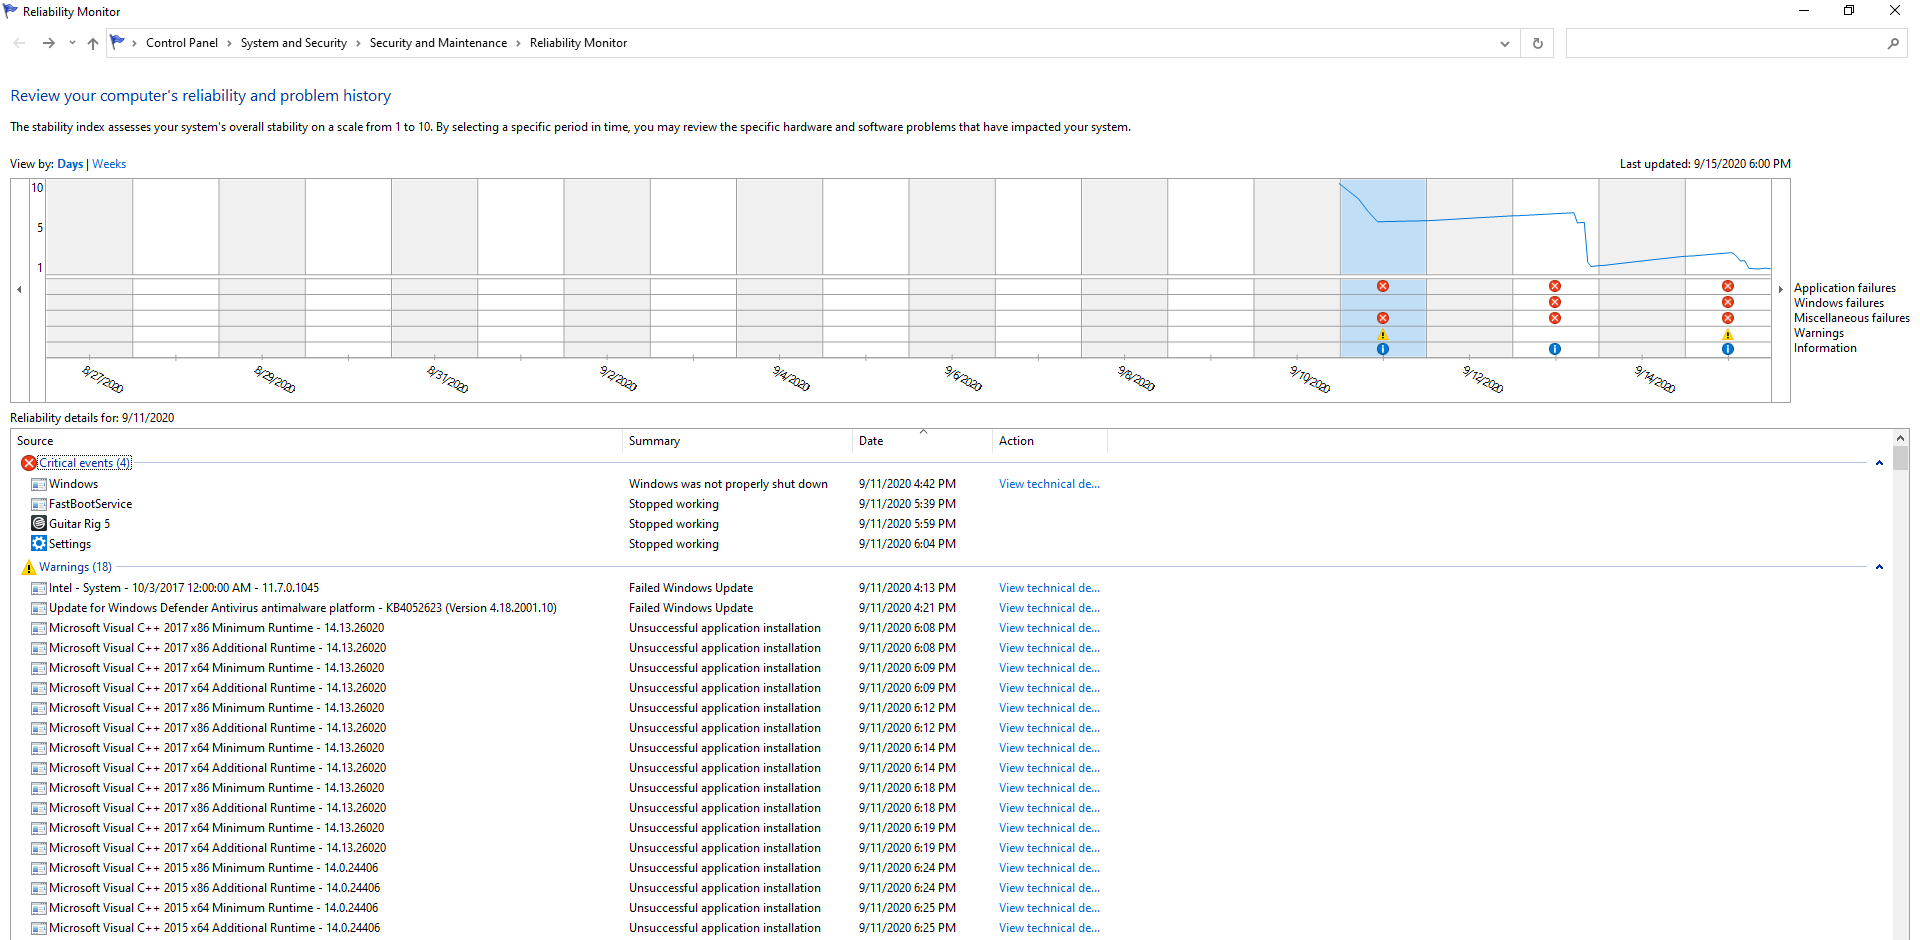1920x940 pixels.
Task: View technical details for Visual C++ 2015 x86 Minimum Runtime
Action: click(1049, 868)
